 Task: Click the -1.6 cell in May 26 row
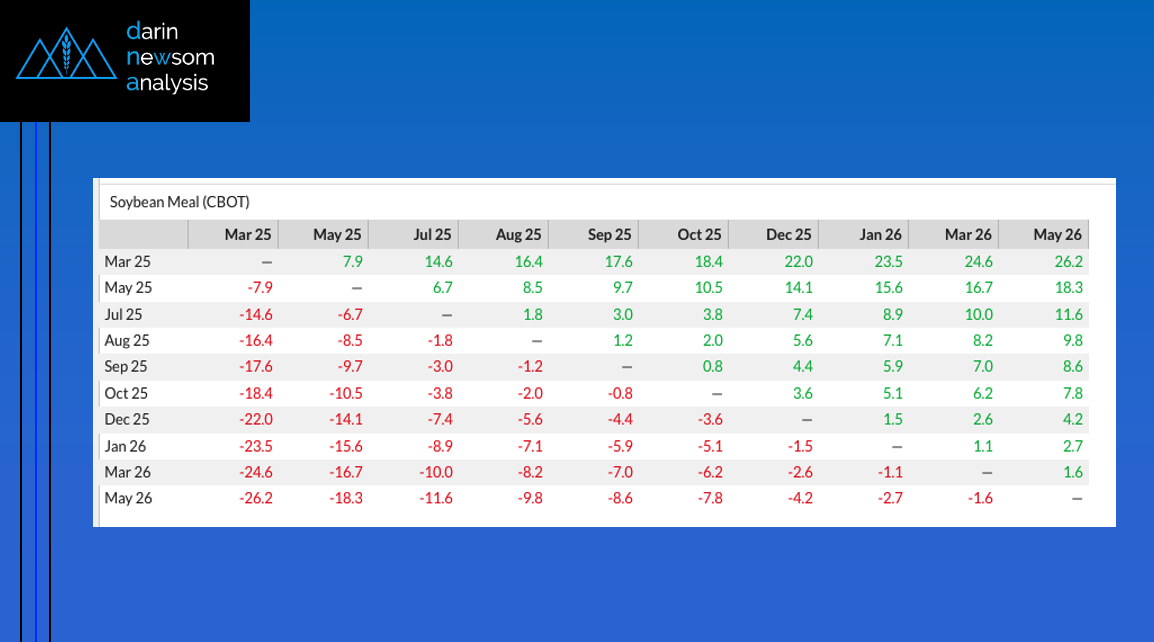[980, 498]
